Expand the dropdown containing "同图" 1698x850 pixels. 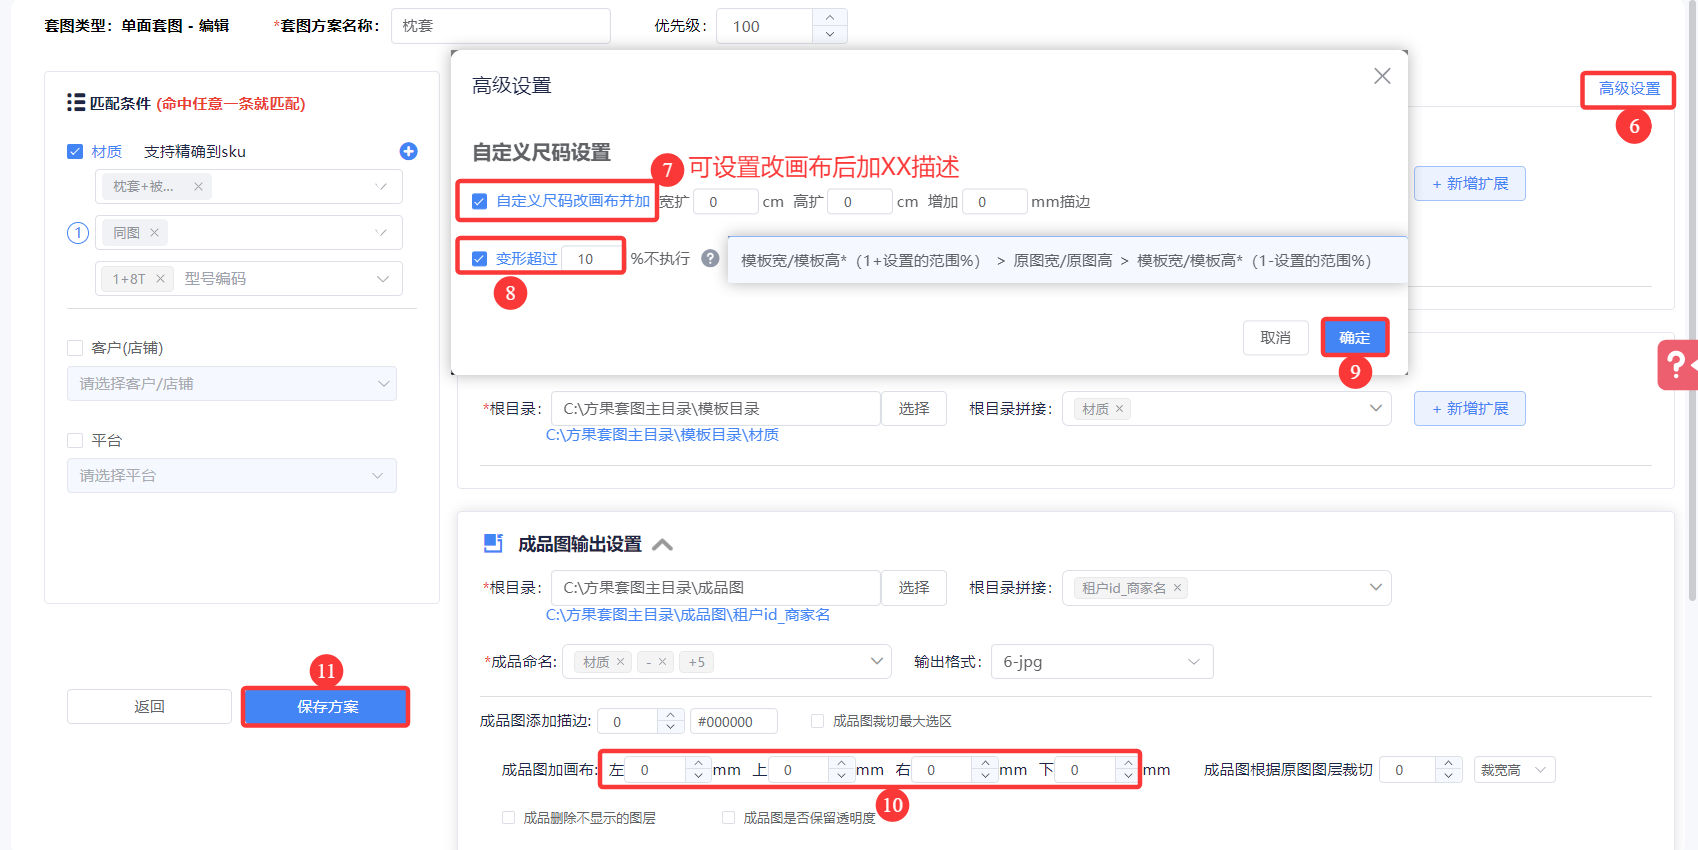click(381, 233)
